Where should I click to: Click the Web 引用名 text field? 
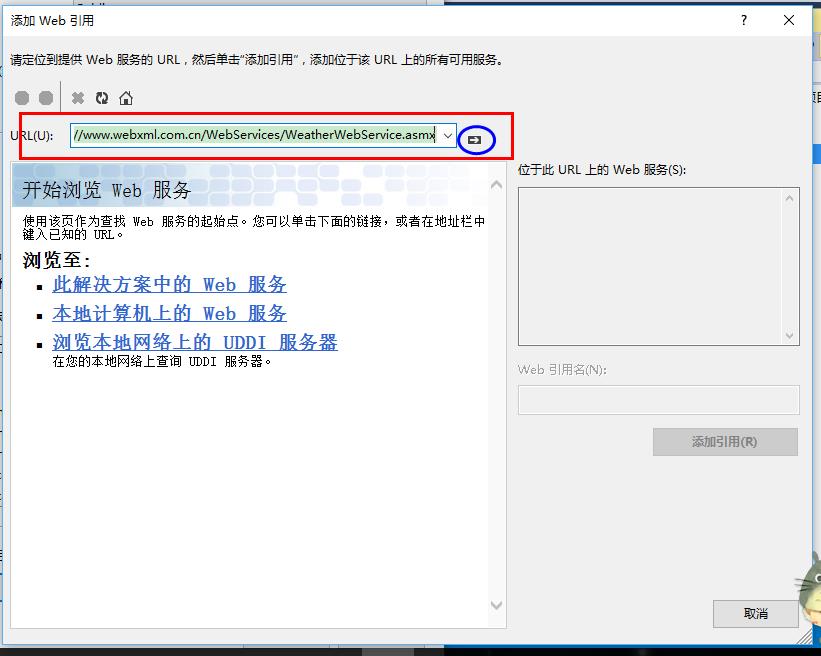[x=659, y=400]
